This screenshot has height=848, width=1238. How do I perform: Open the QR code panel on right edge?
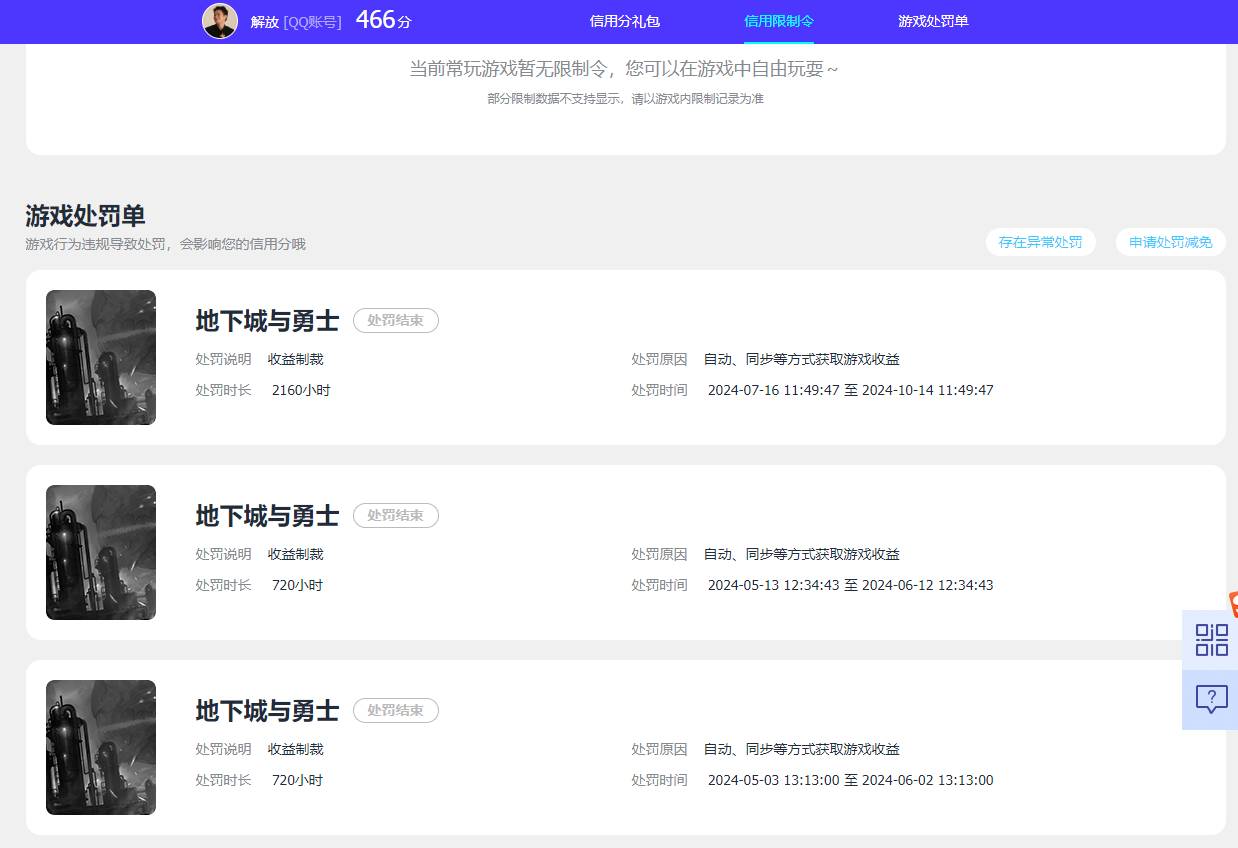1210,640
